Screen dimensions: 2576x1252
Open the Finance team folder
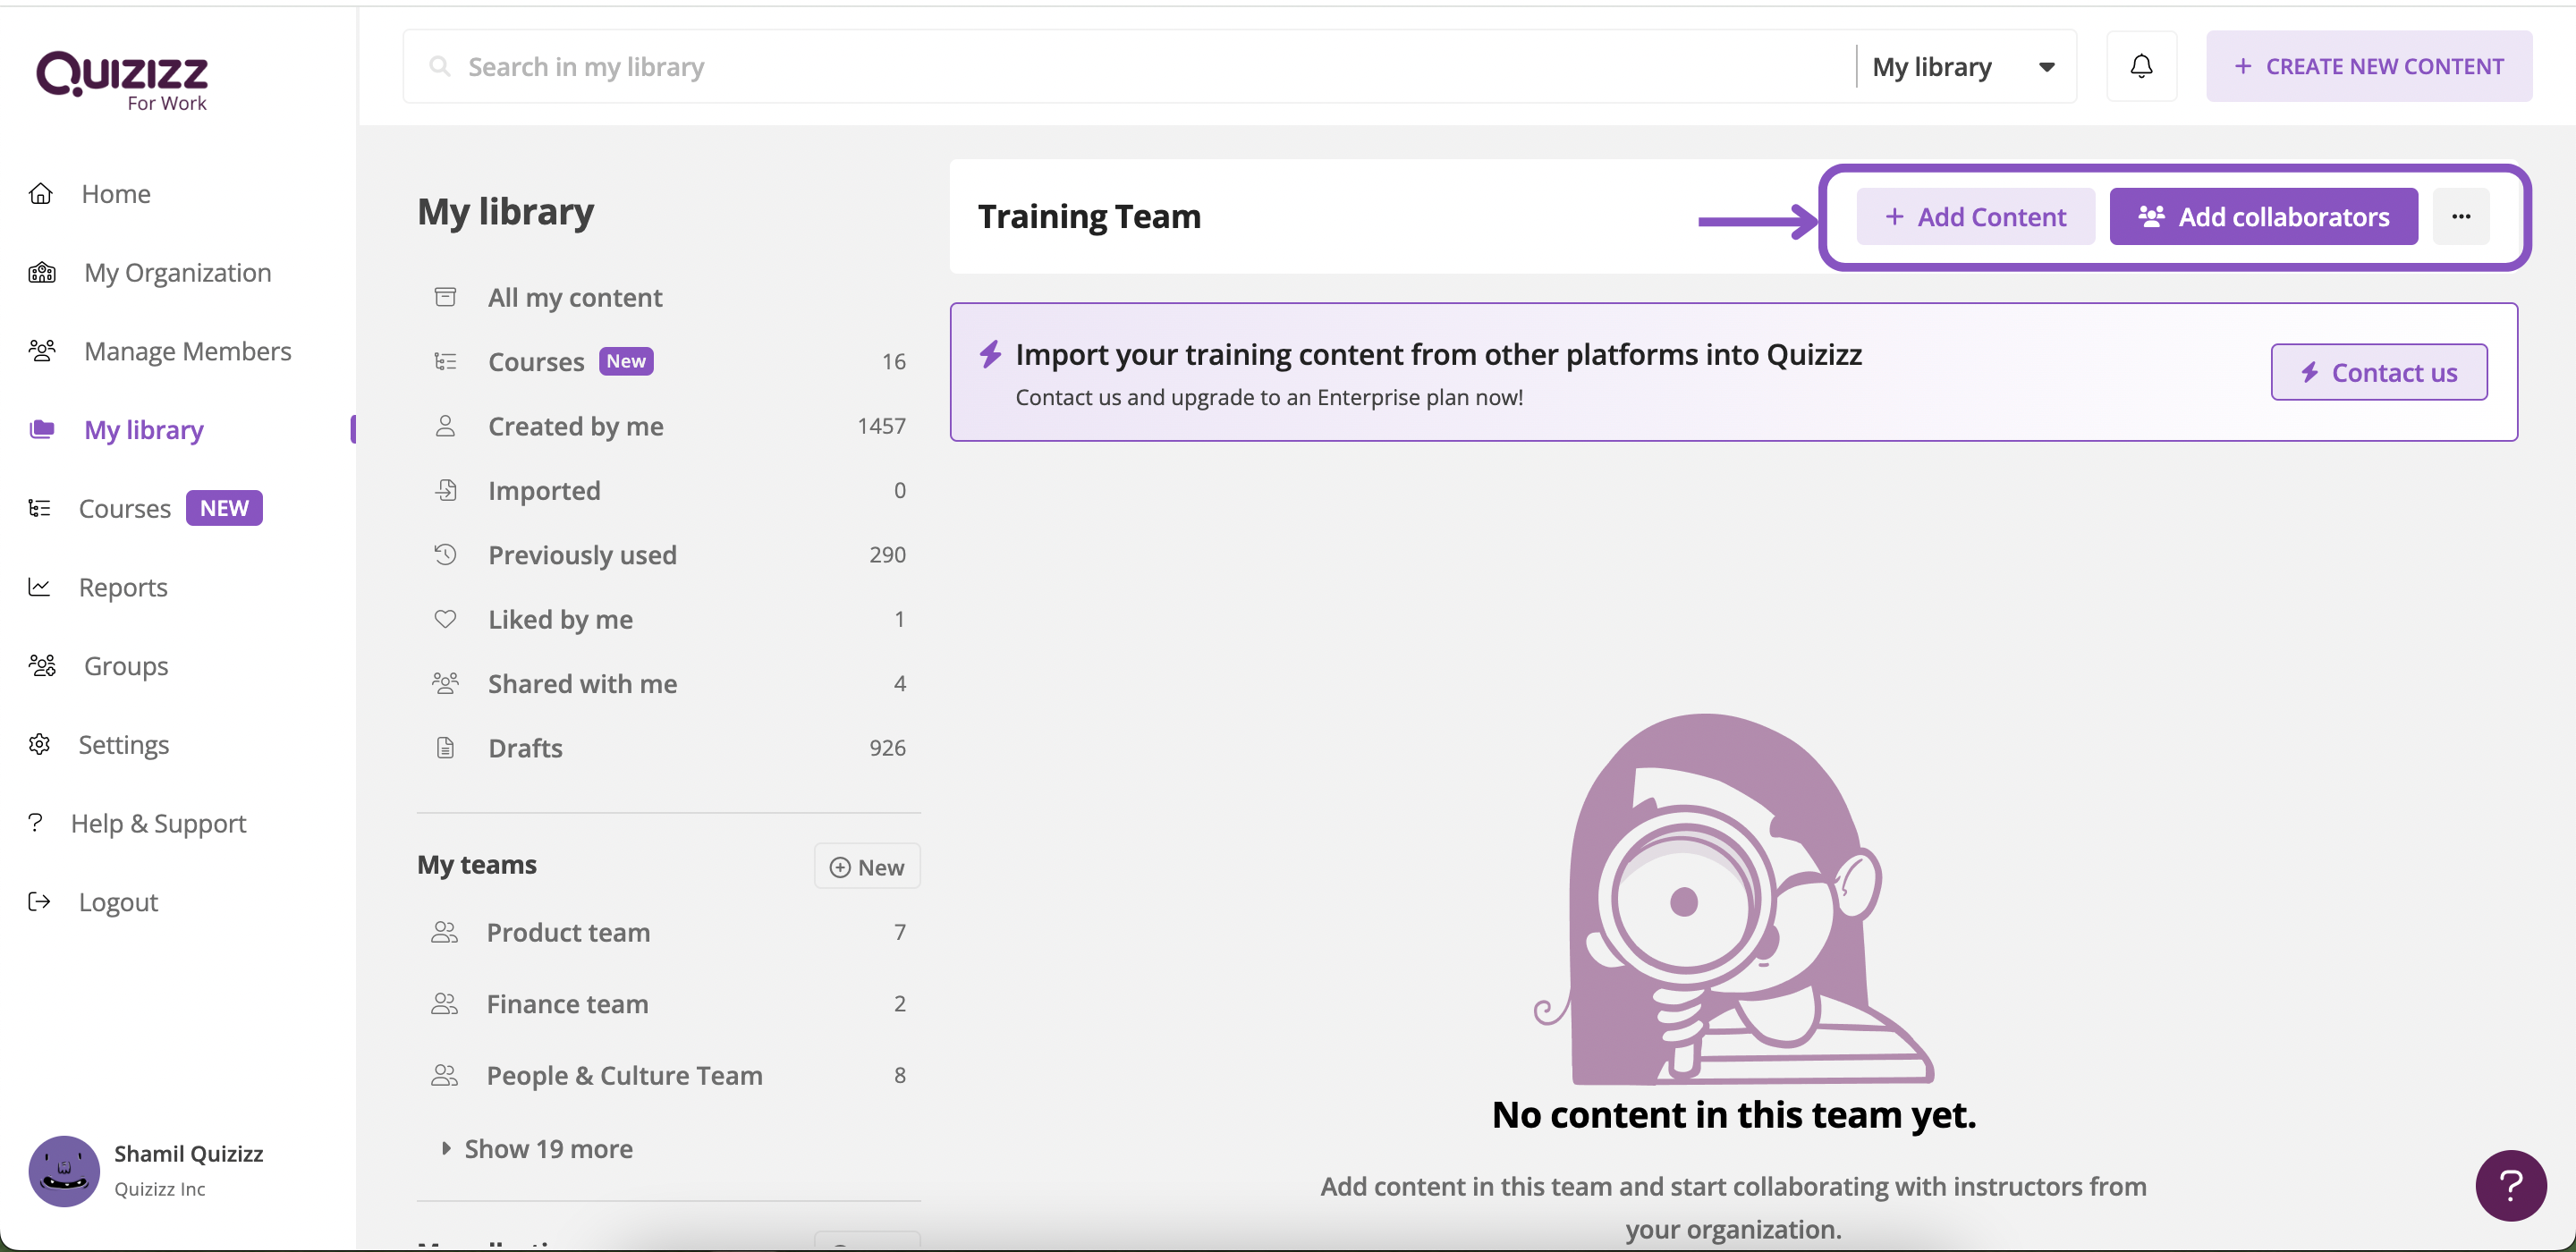pyautogui.click(x=567, y=1003)
